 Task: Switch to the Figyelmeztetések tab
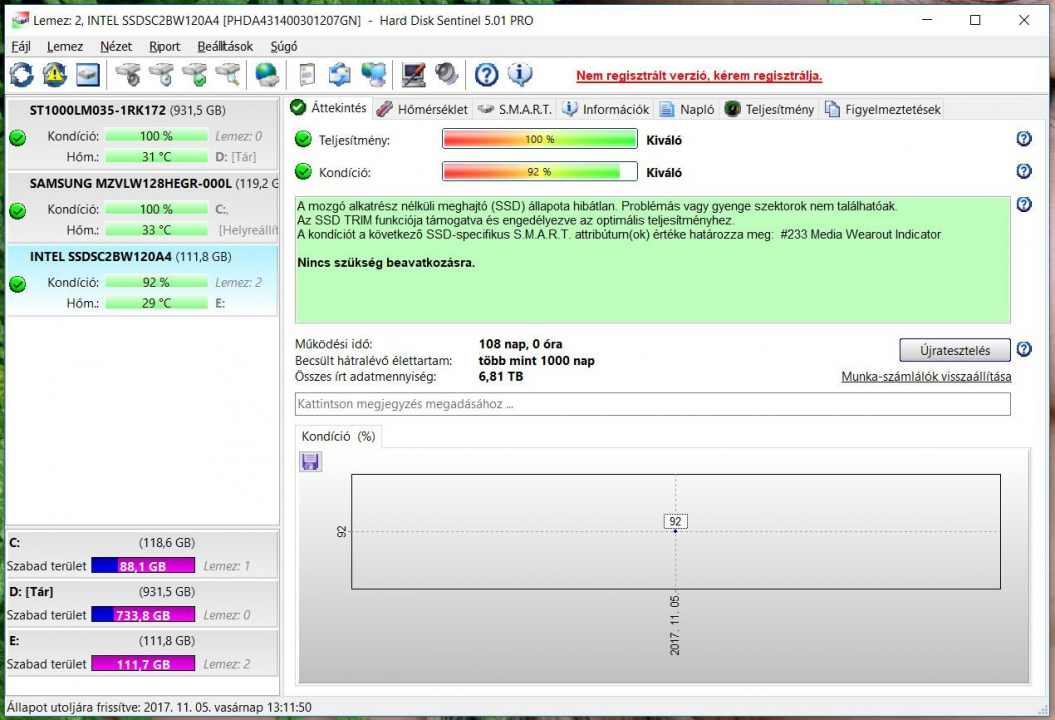pos(883,109)
